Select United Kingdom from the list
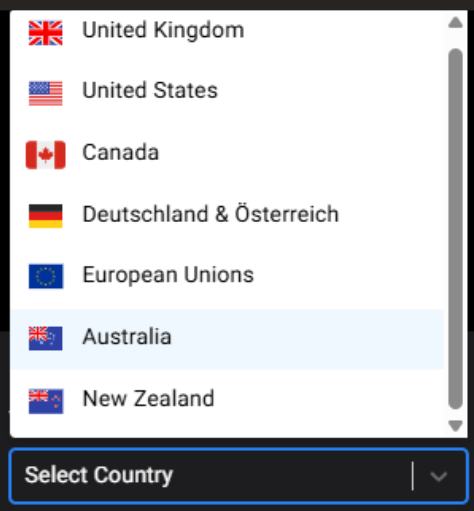 pos(227,31)
